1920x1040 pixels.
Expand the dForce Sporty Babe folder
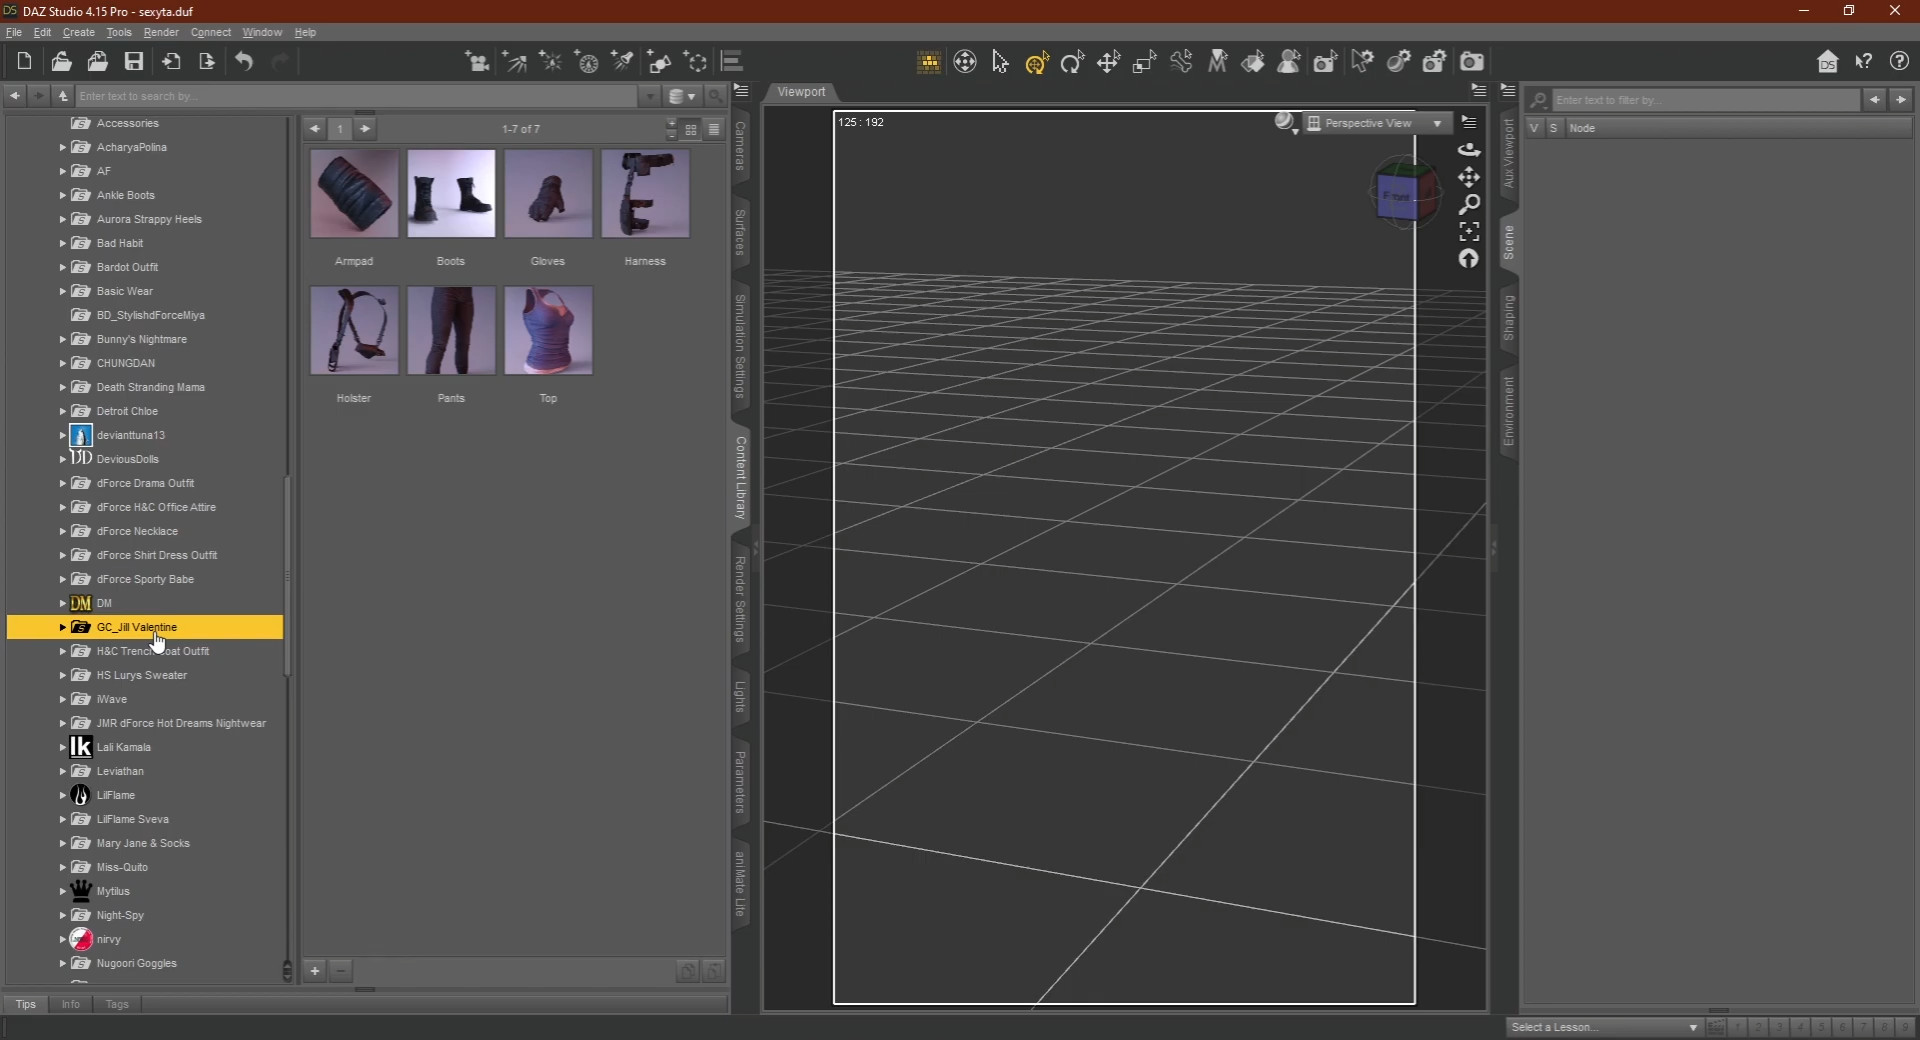62,579
